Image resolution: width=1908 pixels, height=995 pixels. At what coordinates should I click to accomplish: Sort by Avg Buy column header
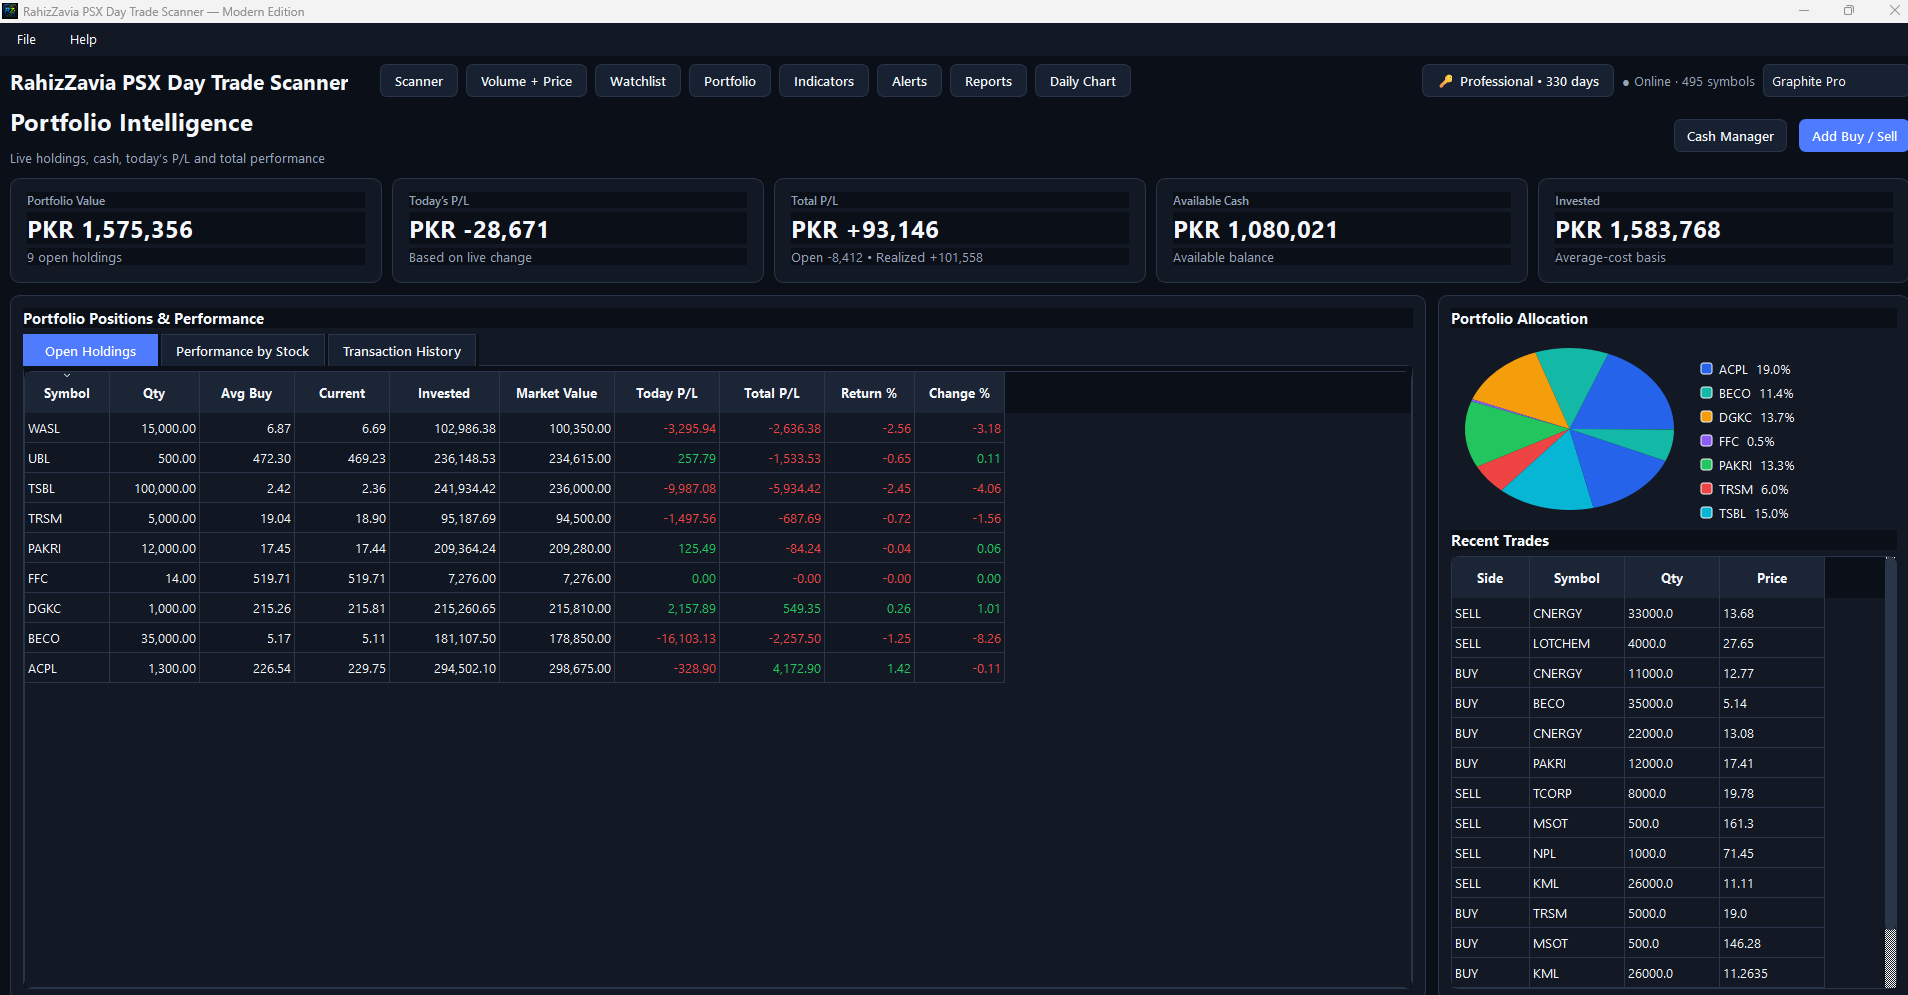(x=247, y=393)
